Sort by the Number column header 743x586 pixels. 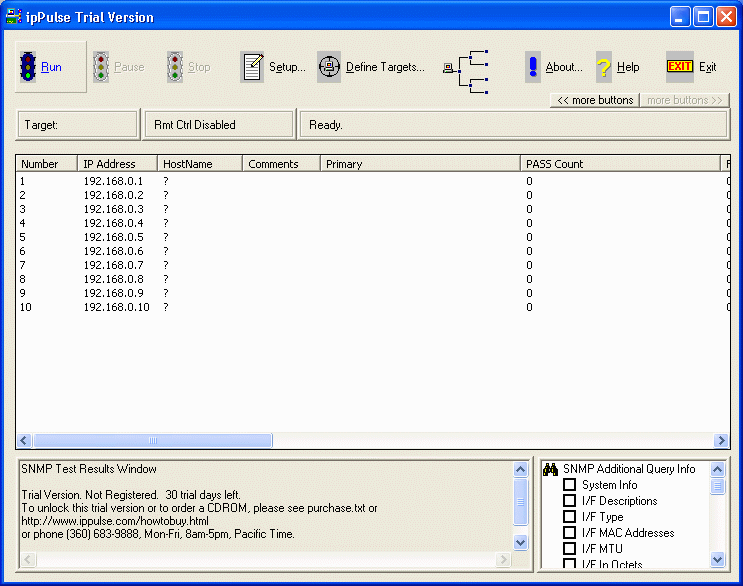point(46,164)
